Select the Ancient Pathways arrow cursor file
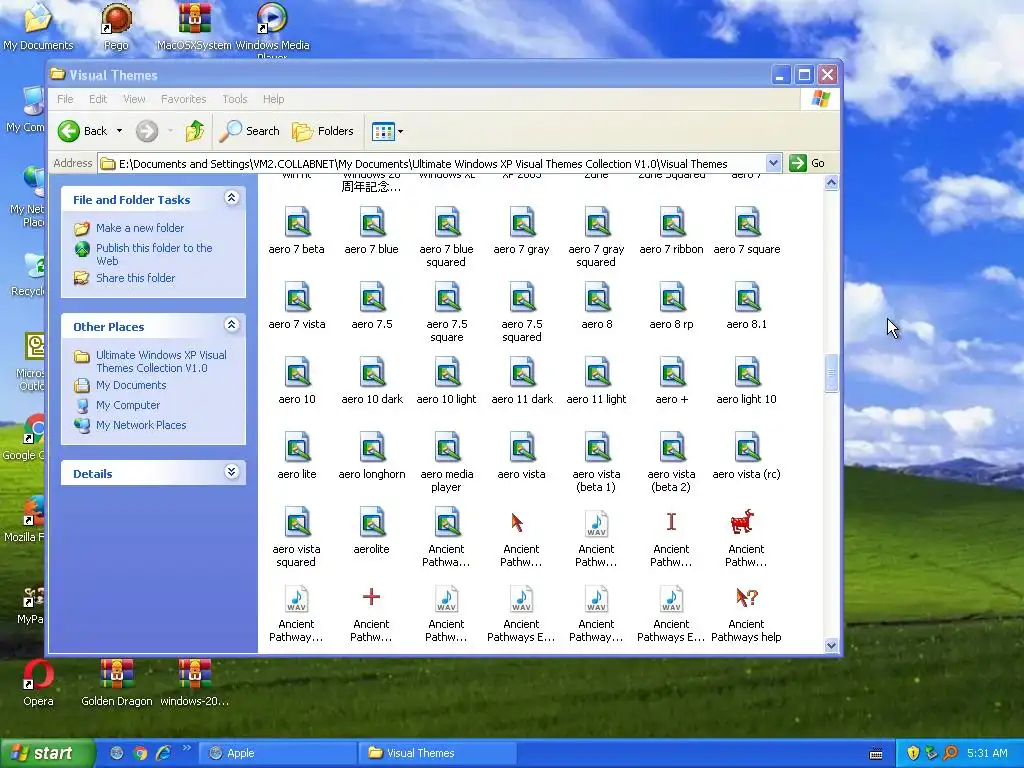This screenshot has height=768, width=1024. tap(521, 537)
